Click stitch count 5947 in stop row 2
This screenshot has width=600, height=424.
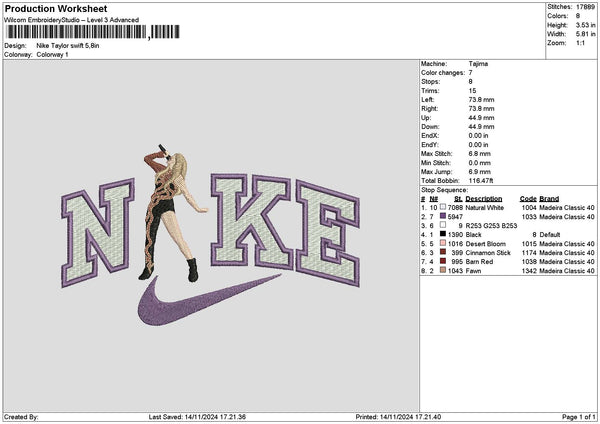(x=455, y=217)
